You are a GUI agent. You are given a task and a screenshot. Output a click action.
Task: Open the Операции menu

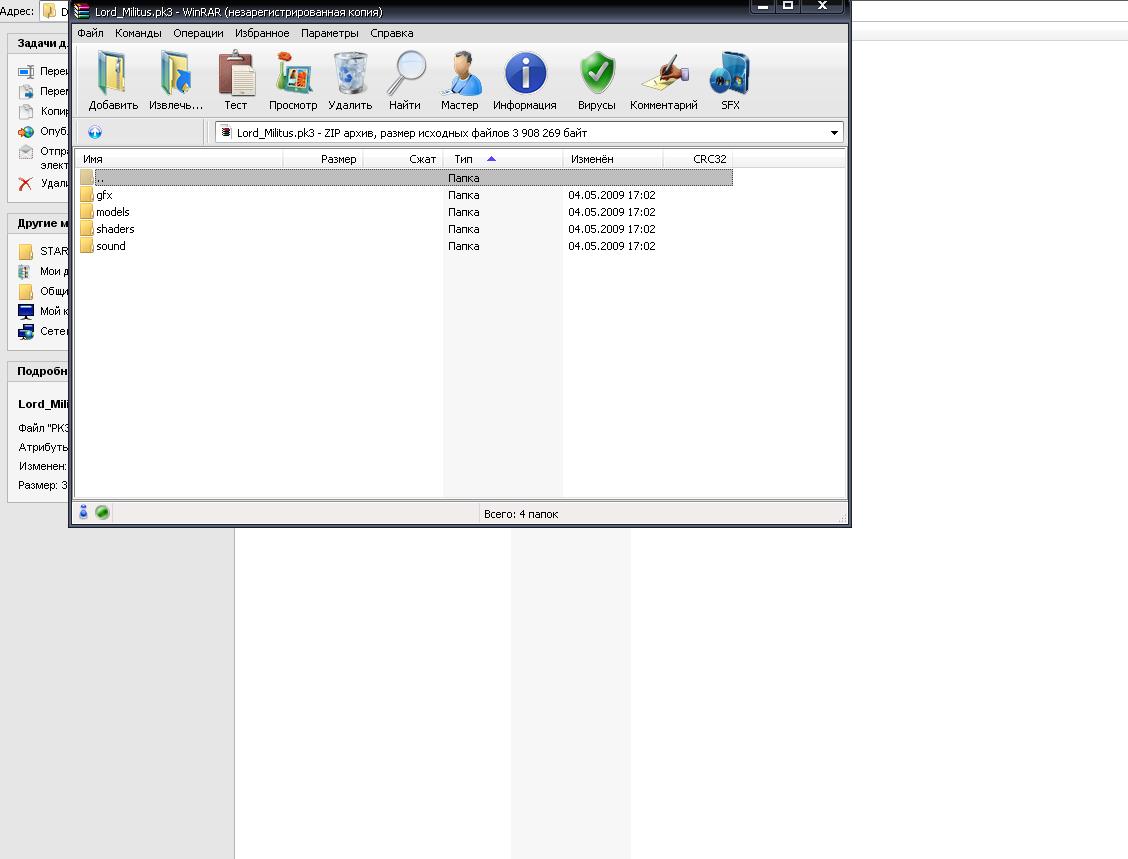199,33
